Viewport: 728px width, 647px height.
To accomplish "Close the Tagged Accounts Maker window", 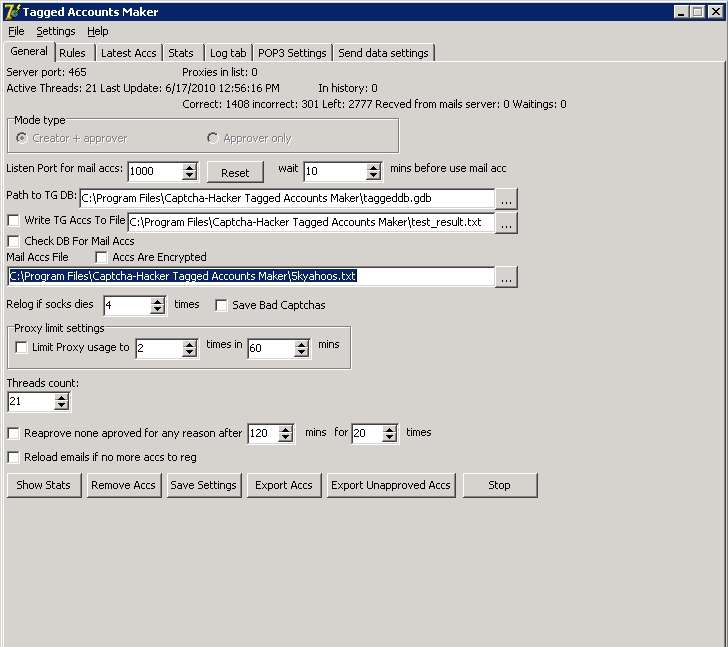I will [715, 12].
